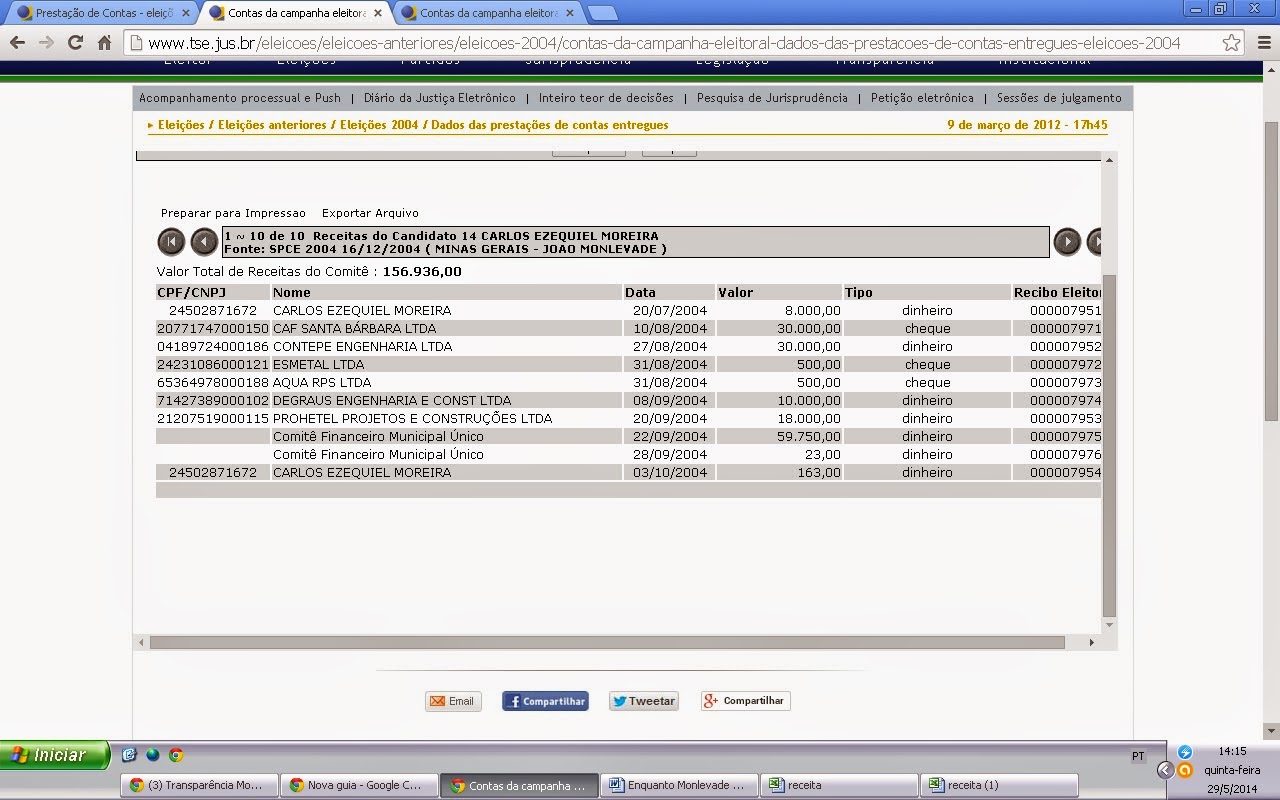Close the Prestação de Contas tab
Image resolution: width=1280 pixels, height=800 pixels.
point(186,13)
